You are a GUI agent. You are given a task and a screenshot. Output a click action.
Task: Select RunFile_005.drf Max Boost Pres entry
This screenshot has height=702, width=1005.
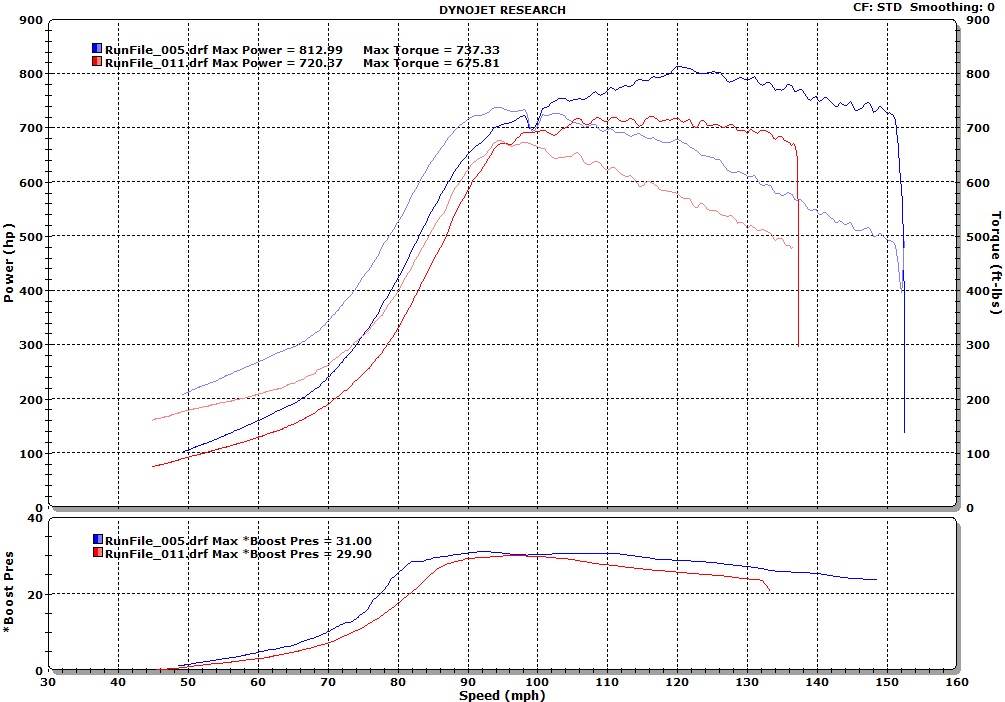coord(238,540)
